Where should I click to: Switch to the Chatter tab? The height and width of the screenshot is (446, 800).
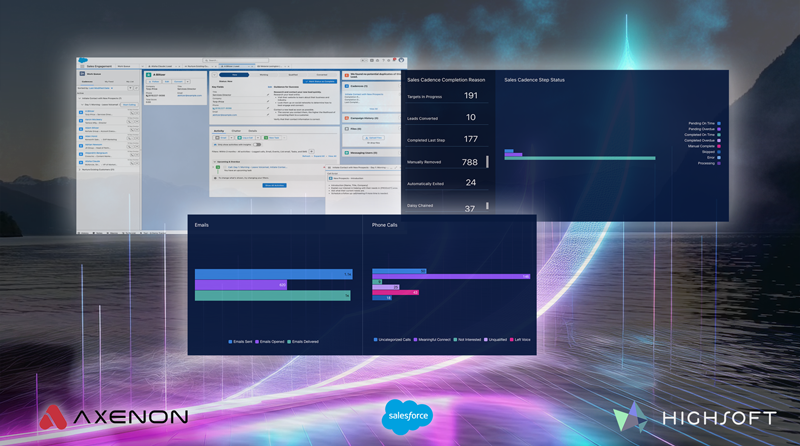(x=236, y=131)
